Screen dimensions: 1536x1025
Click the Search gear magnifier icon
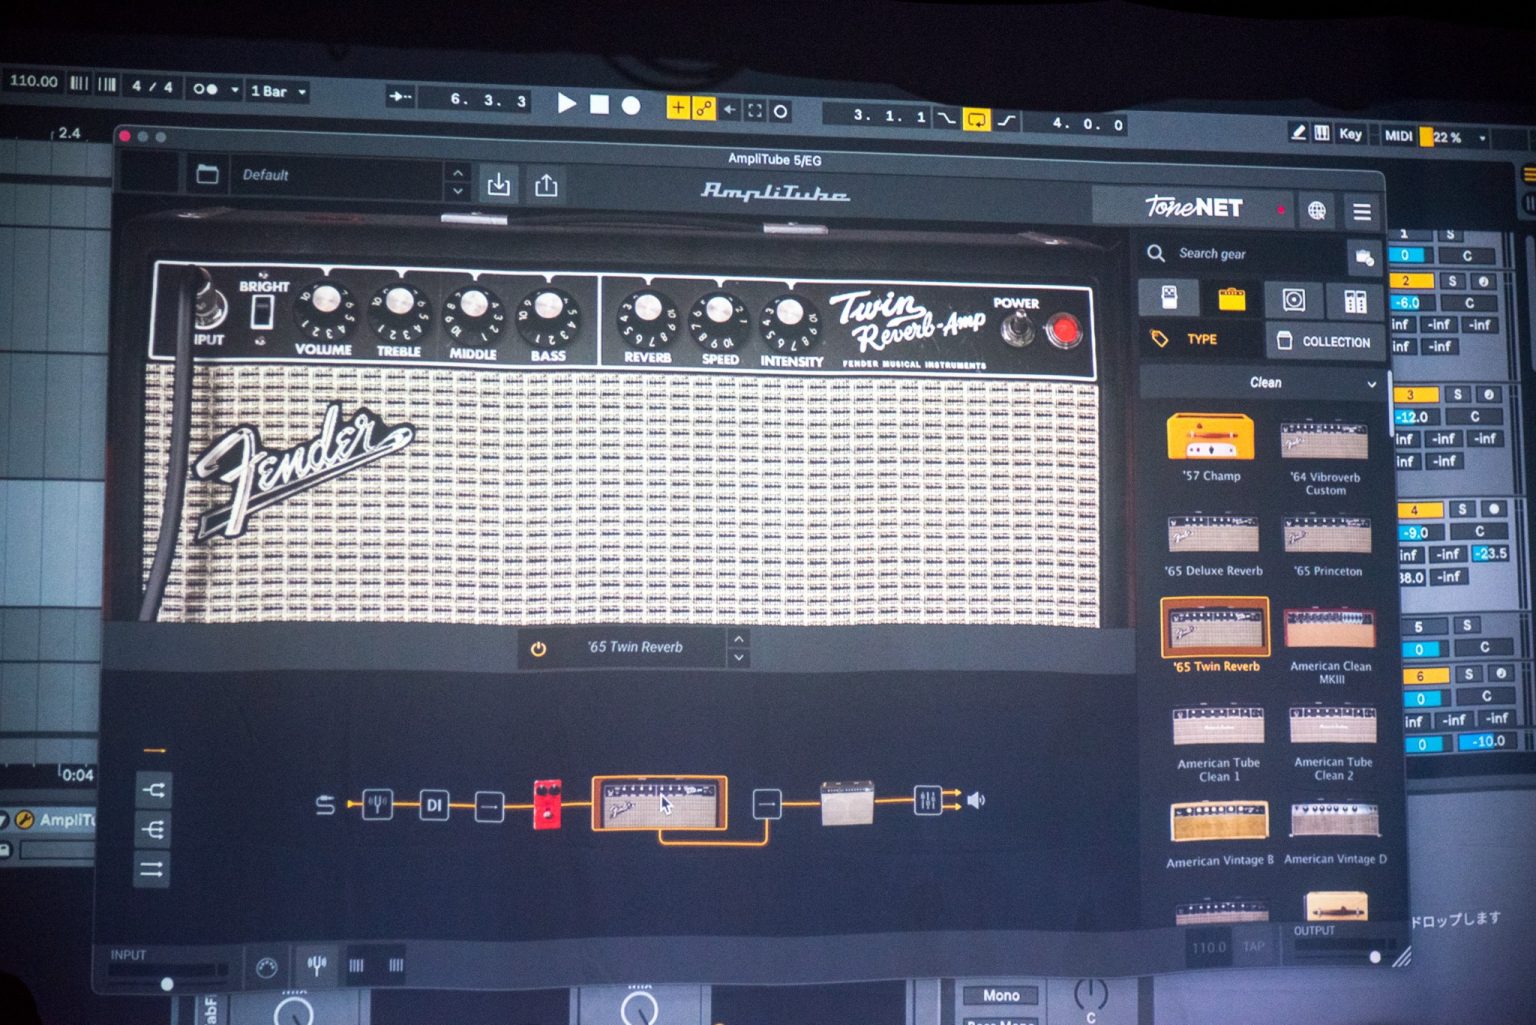tap(1156, 253)
